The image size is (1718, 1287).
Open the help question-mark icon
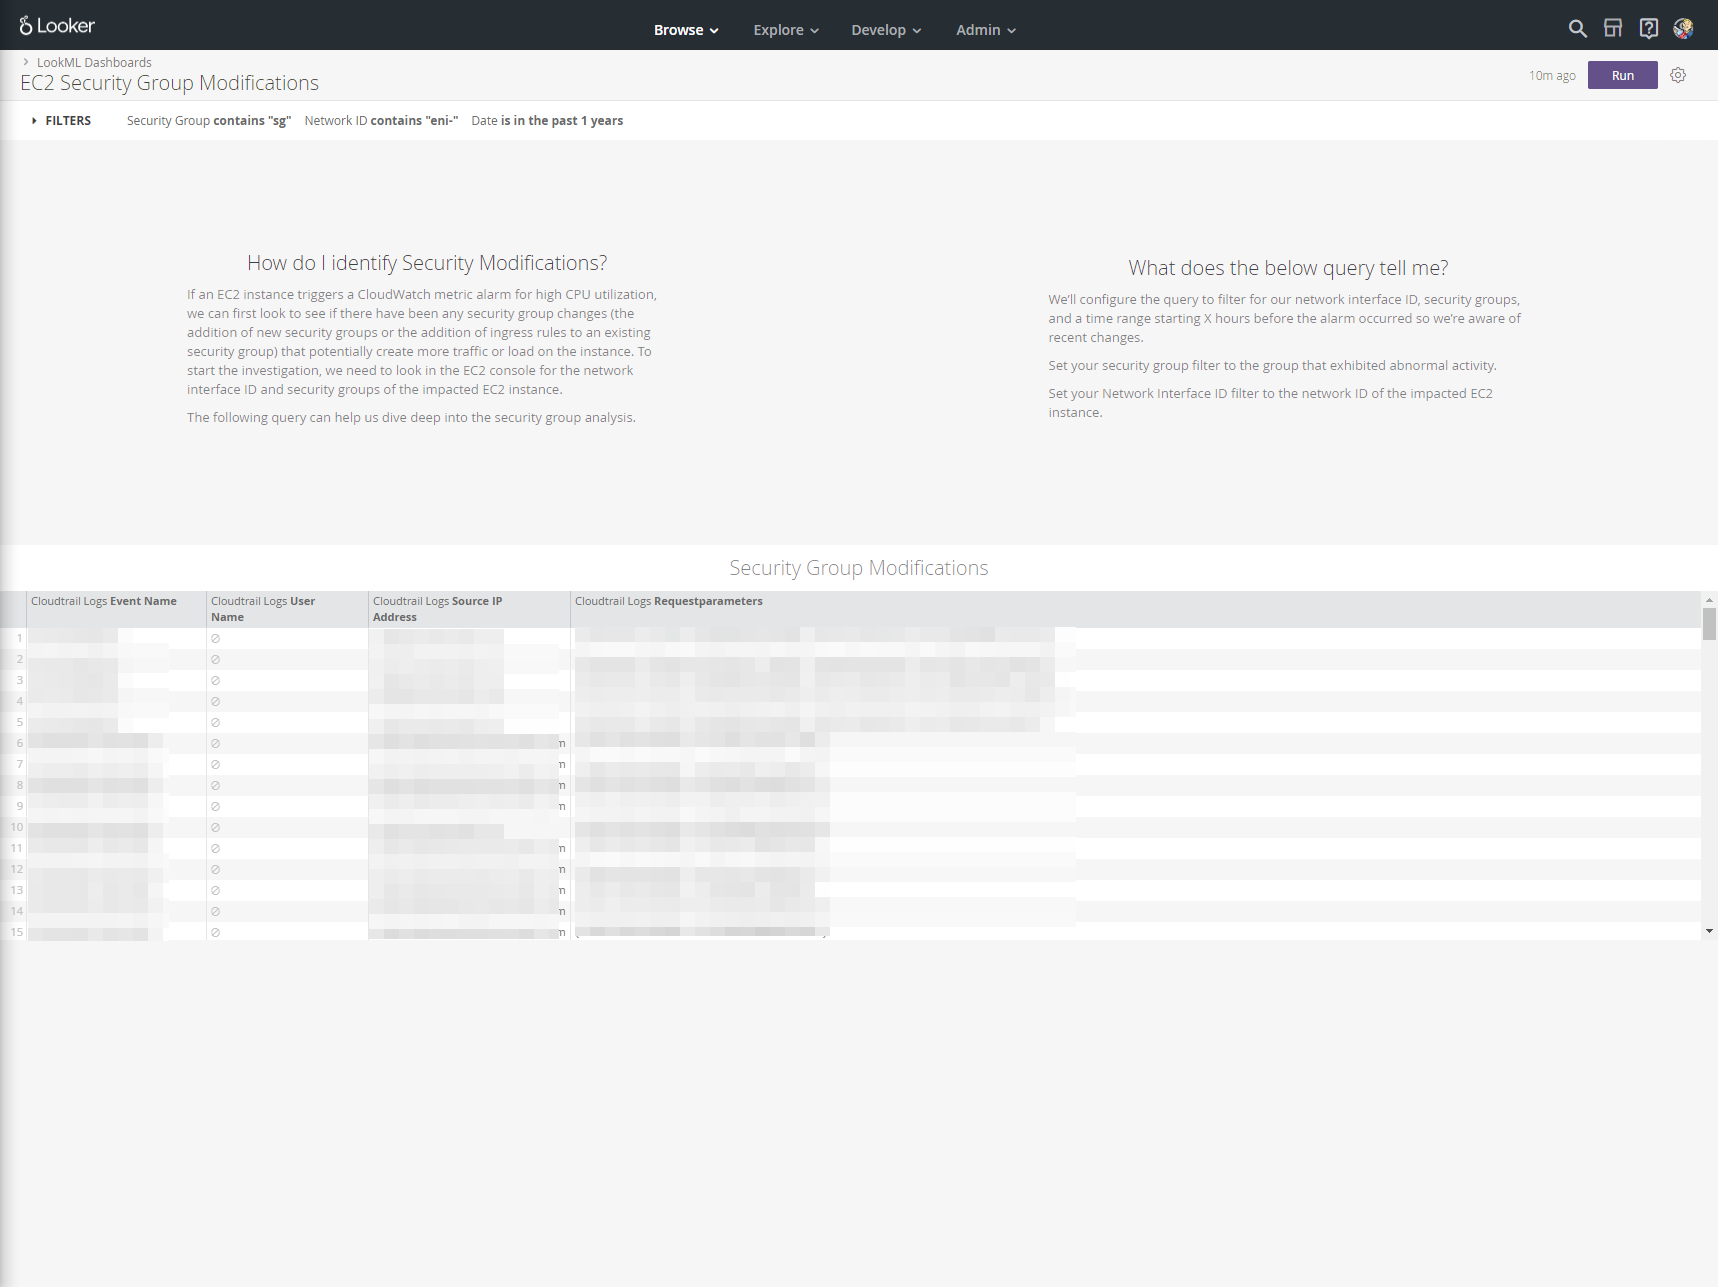pyautogui.click(x=1649, y=28)
